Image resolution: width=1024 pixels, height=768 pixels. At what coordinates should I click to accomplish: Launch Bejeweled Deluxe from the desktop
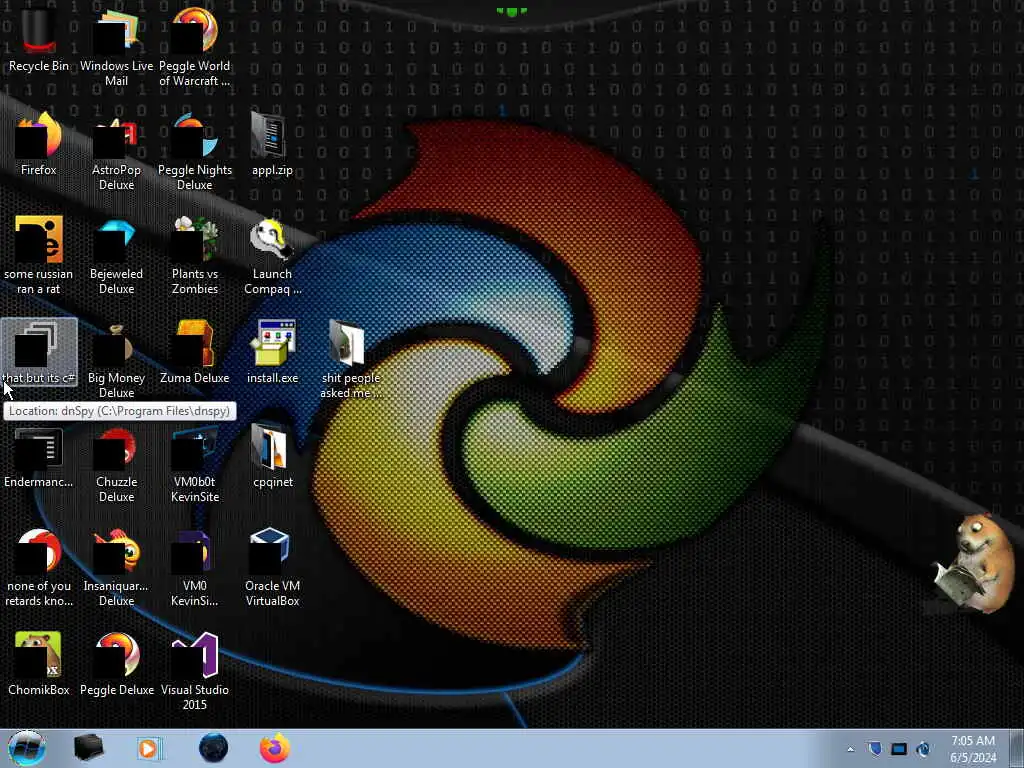coord(116,255)
